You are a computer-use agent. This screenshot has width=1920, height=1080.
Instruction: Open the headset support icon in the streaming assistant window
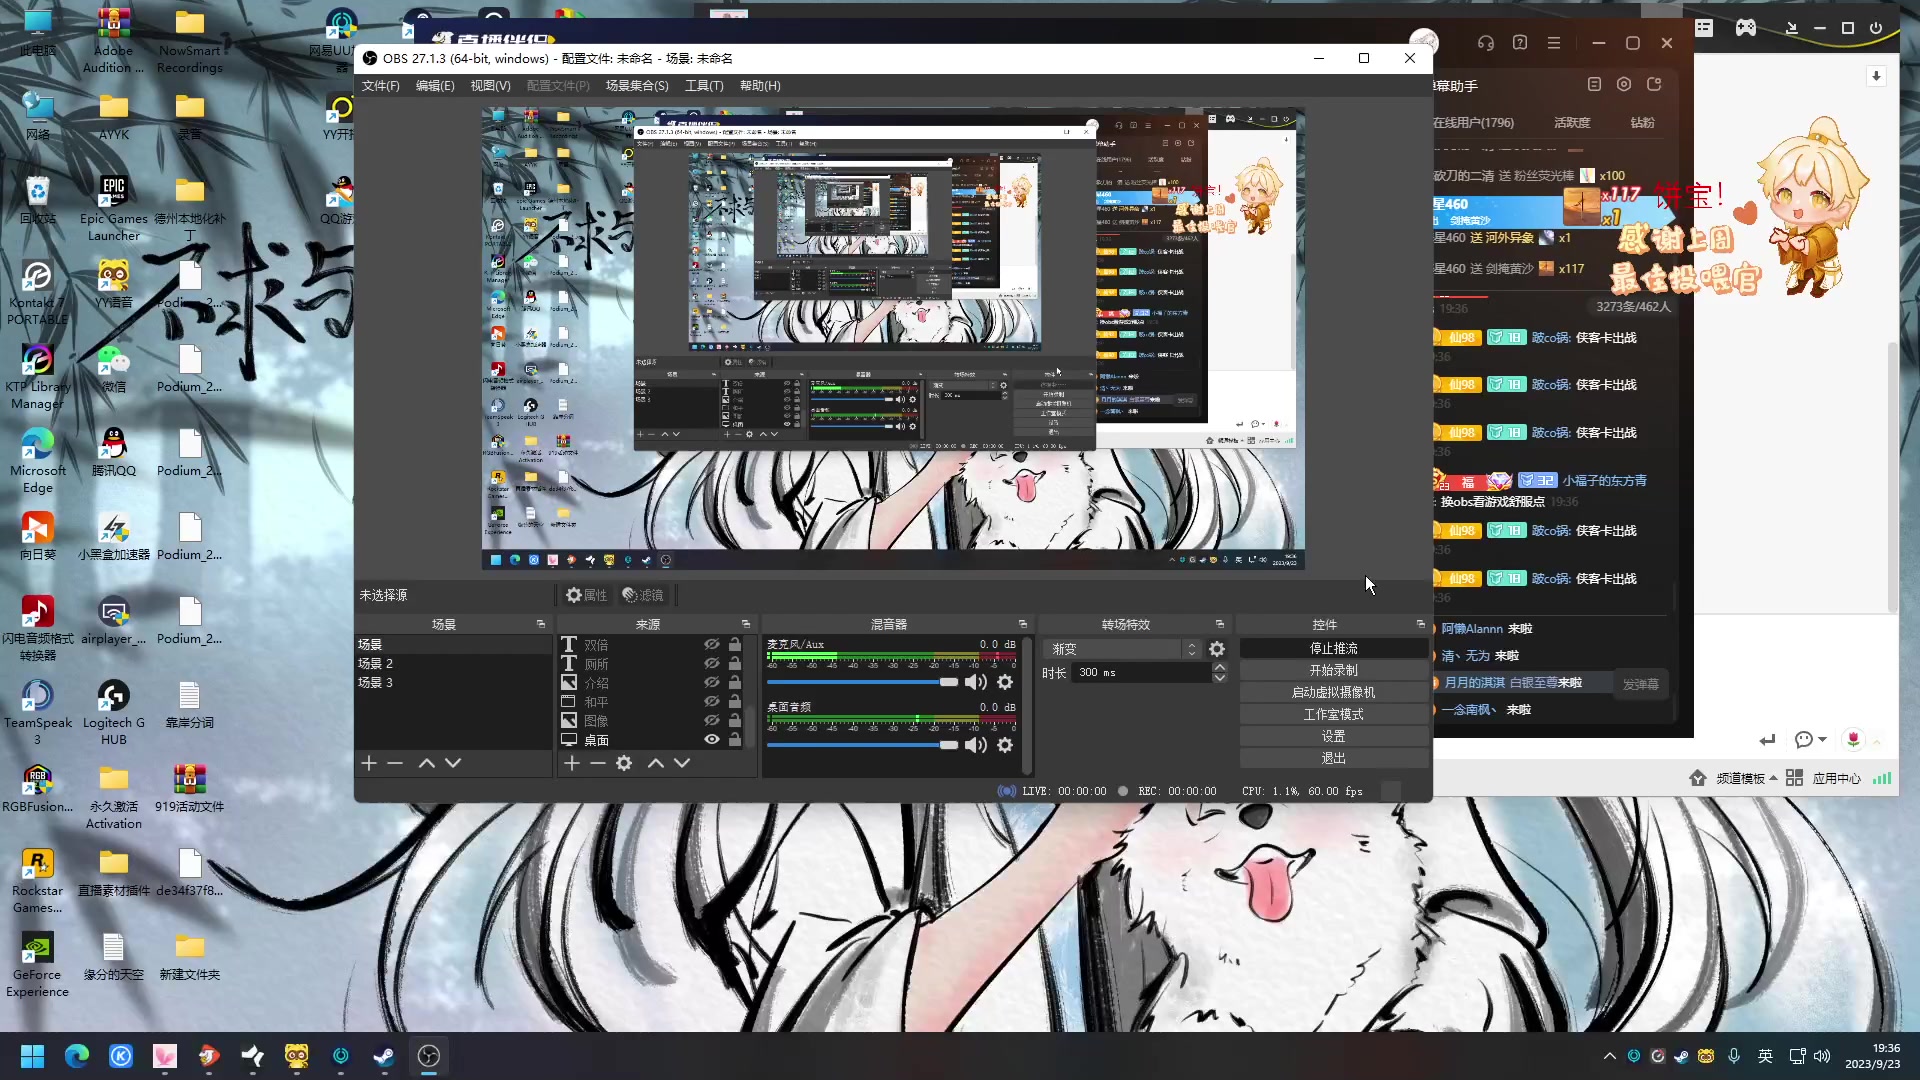click(x=1486, y=43)
